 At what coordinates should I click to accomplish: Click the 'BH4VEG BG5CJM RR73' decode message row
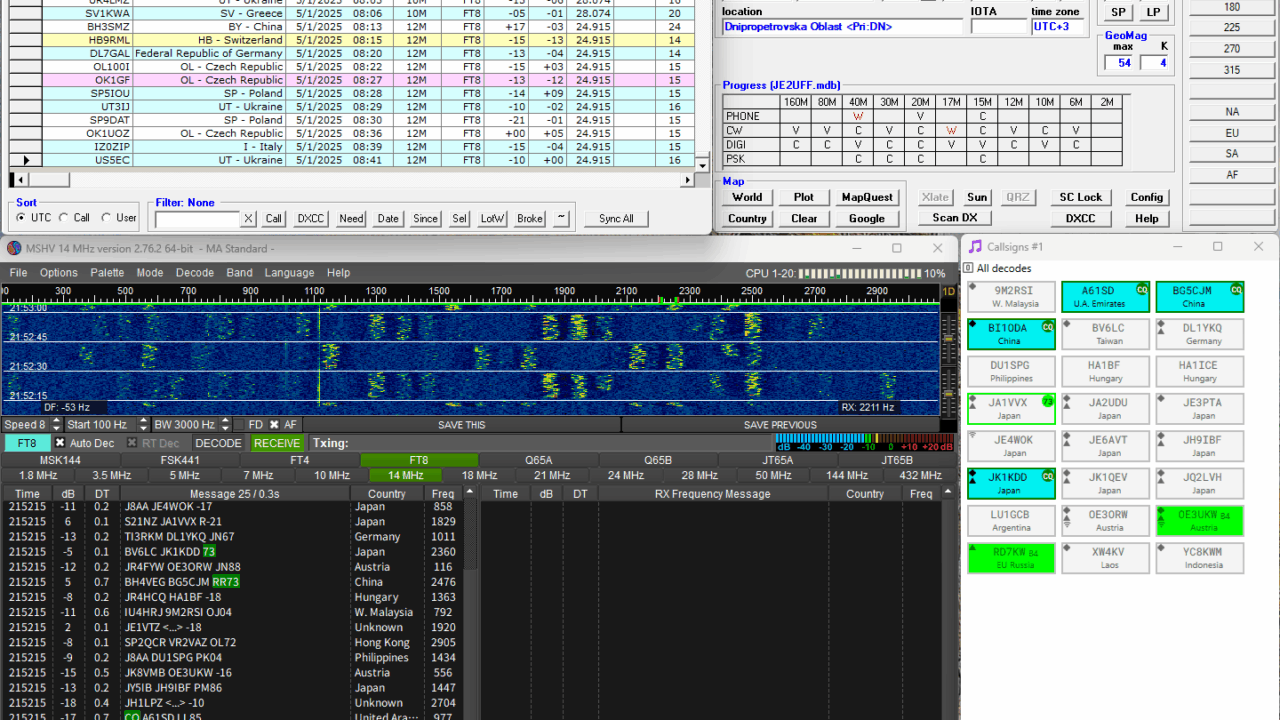tap(232, 582)
